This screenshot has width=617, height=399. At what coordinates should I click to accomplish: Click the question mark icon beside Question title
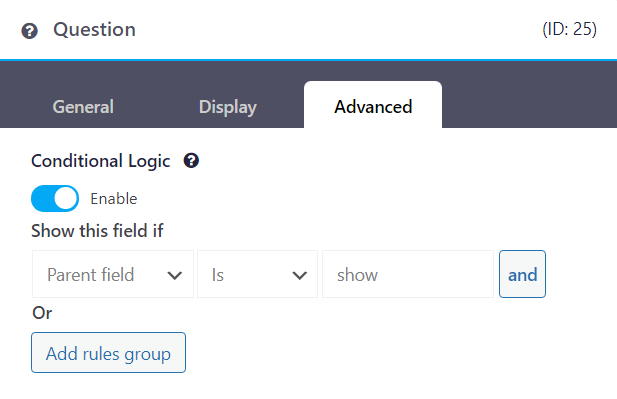coord(30,31)
